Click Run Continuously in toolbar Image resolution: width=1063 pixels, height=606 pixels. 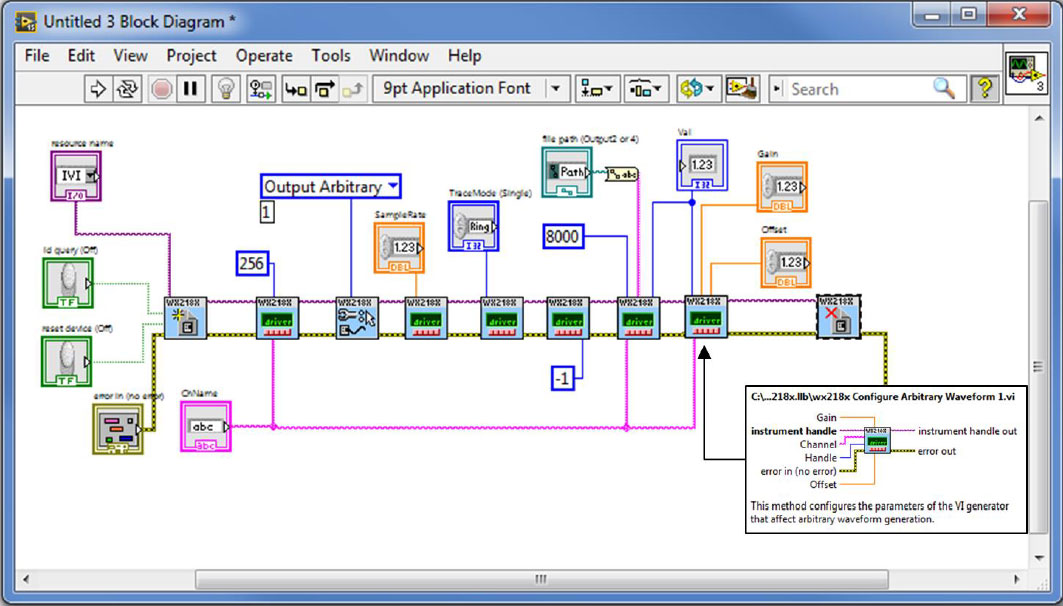point(127,89)
